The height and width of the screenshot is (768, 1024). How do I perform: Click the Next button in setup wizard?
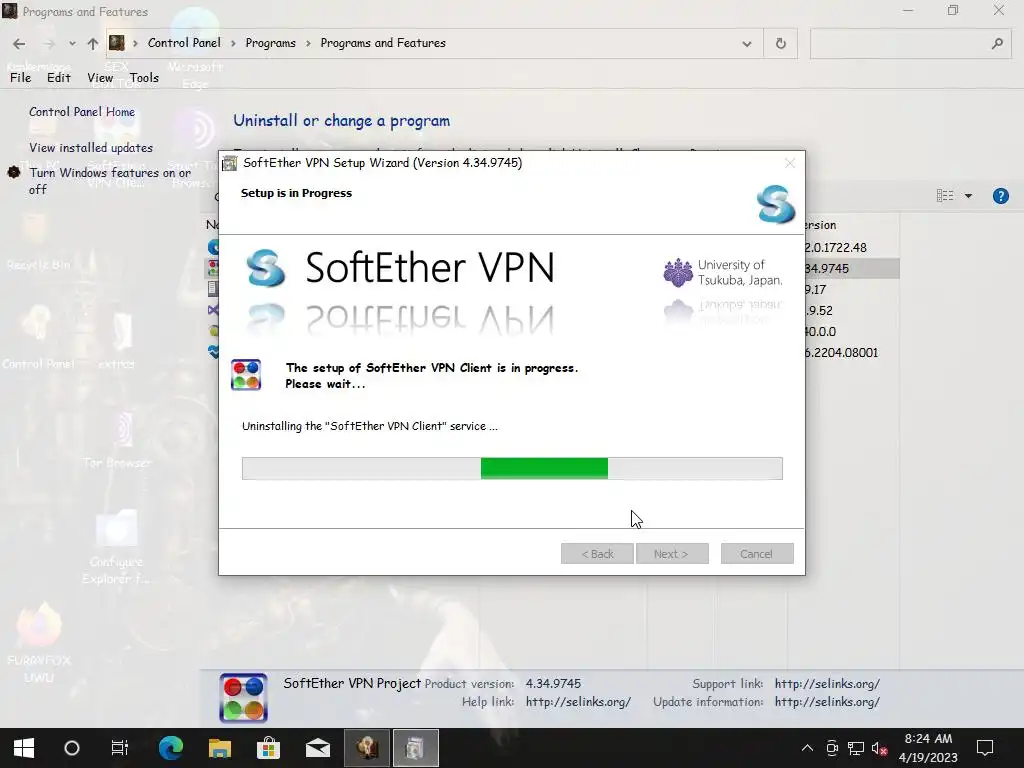click(672, 554)
